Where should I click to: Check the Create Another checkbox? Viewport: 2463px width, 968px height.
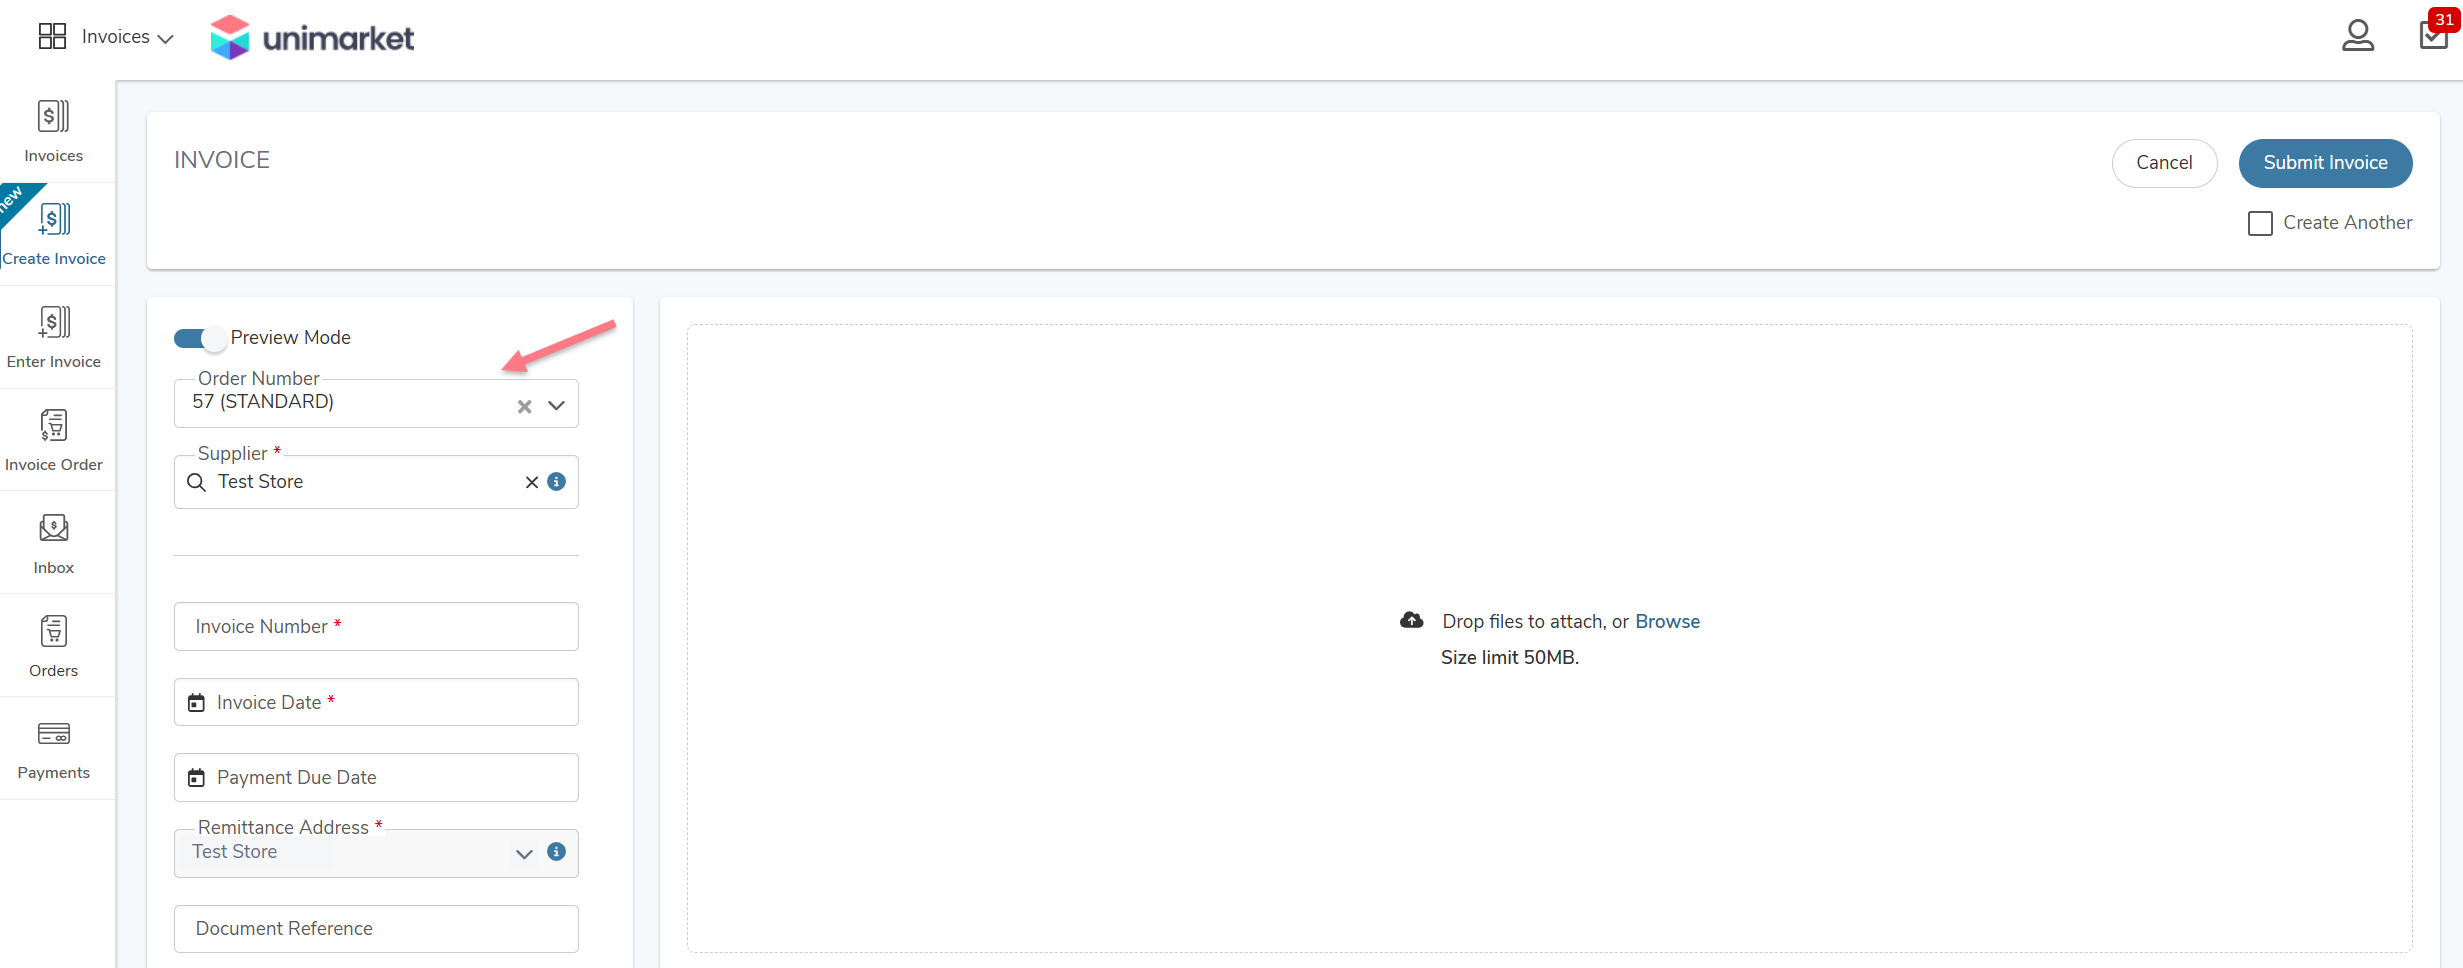click(2260, 223)
